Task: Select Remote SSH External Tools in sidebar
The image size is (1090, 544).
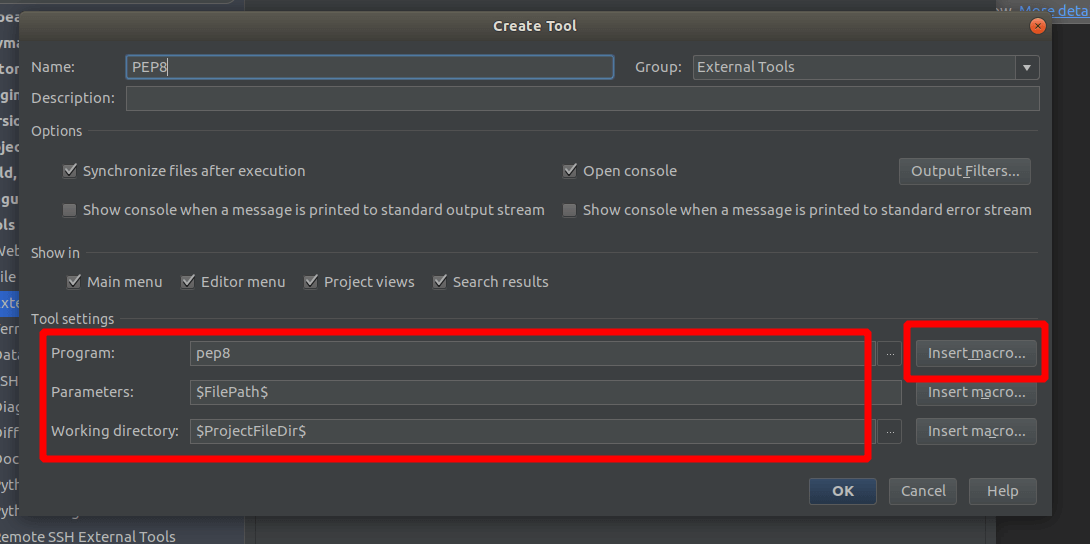Action: click(87, 536)
